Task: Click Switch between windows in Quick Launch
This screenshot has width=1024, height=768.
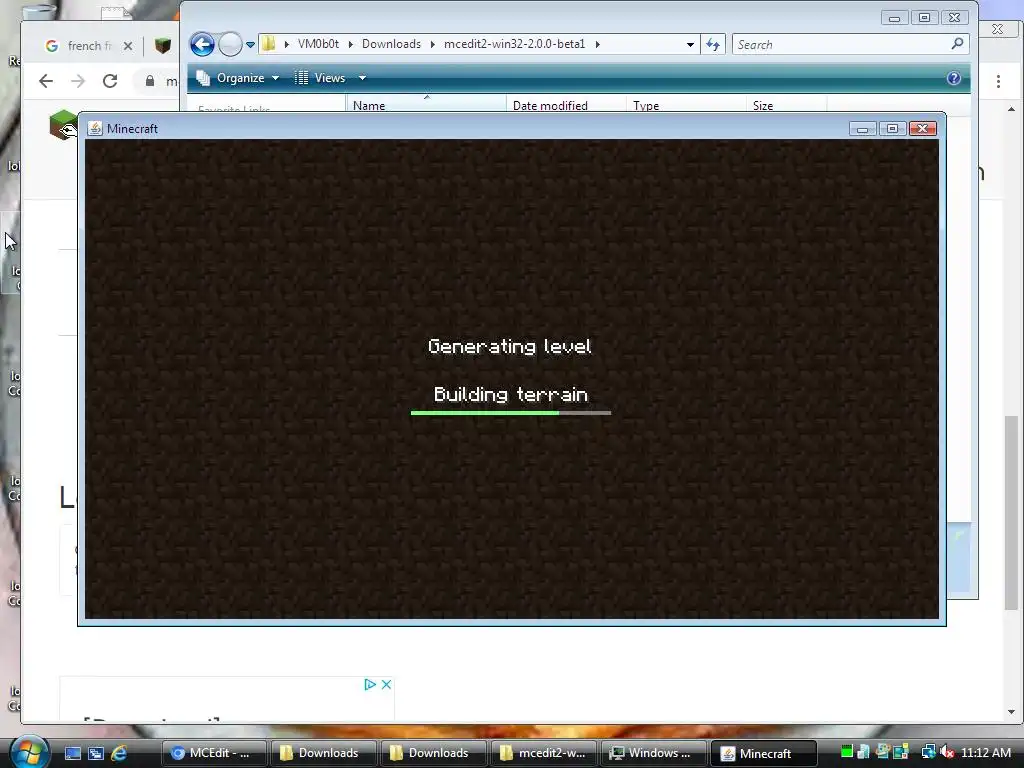Action: [96, 753]
